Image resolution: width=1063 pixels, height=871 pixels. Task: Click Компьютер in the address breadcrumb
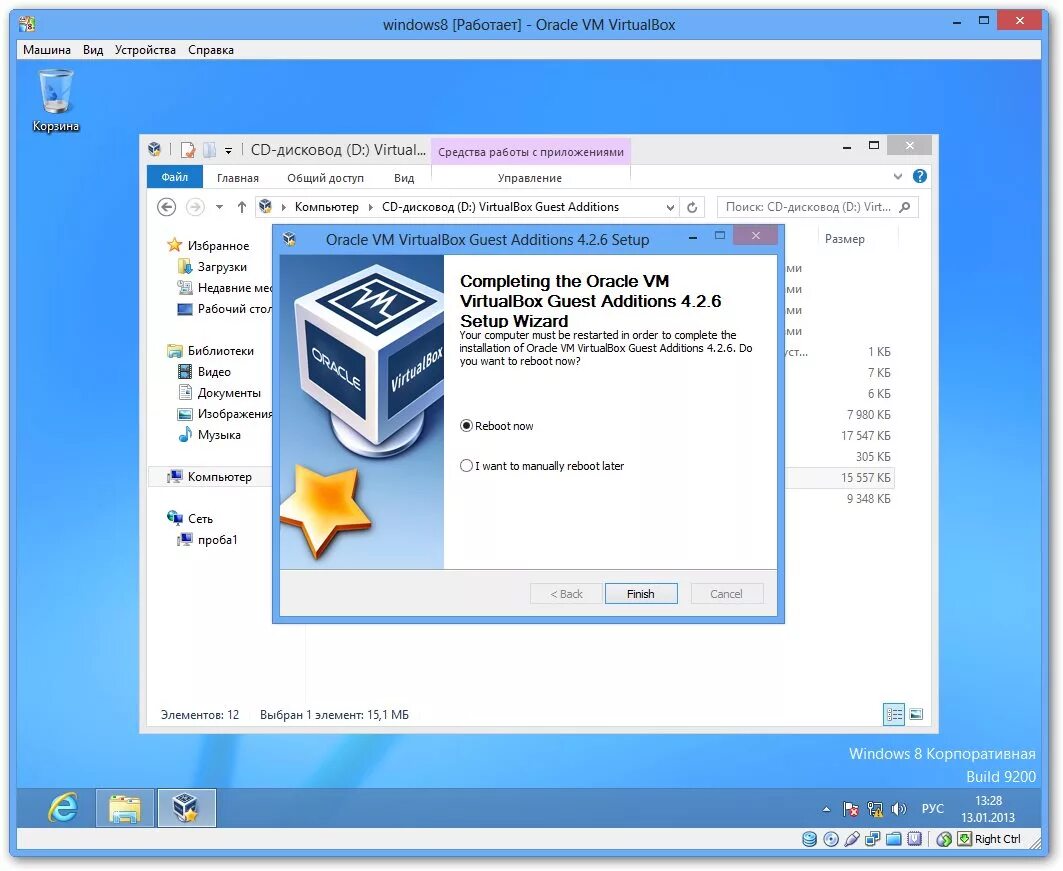[326, 207]
